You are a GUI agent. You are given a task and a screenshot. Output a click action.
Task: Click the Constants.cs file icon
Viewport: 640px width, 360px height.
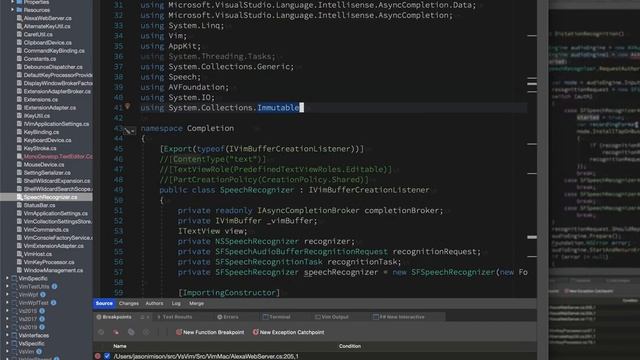(x=19, y=59)
